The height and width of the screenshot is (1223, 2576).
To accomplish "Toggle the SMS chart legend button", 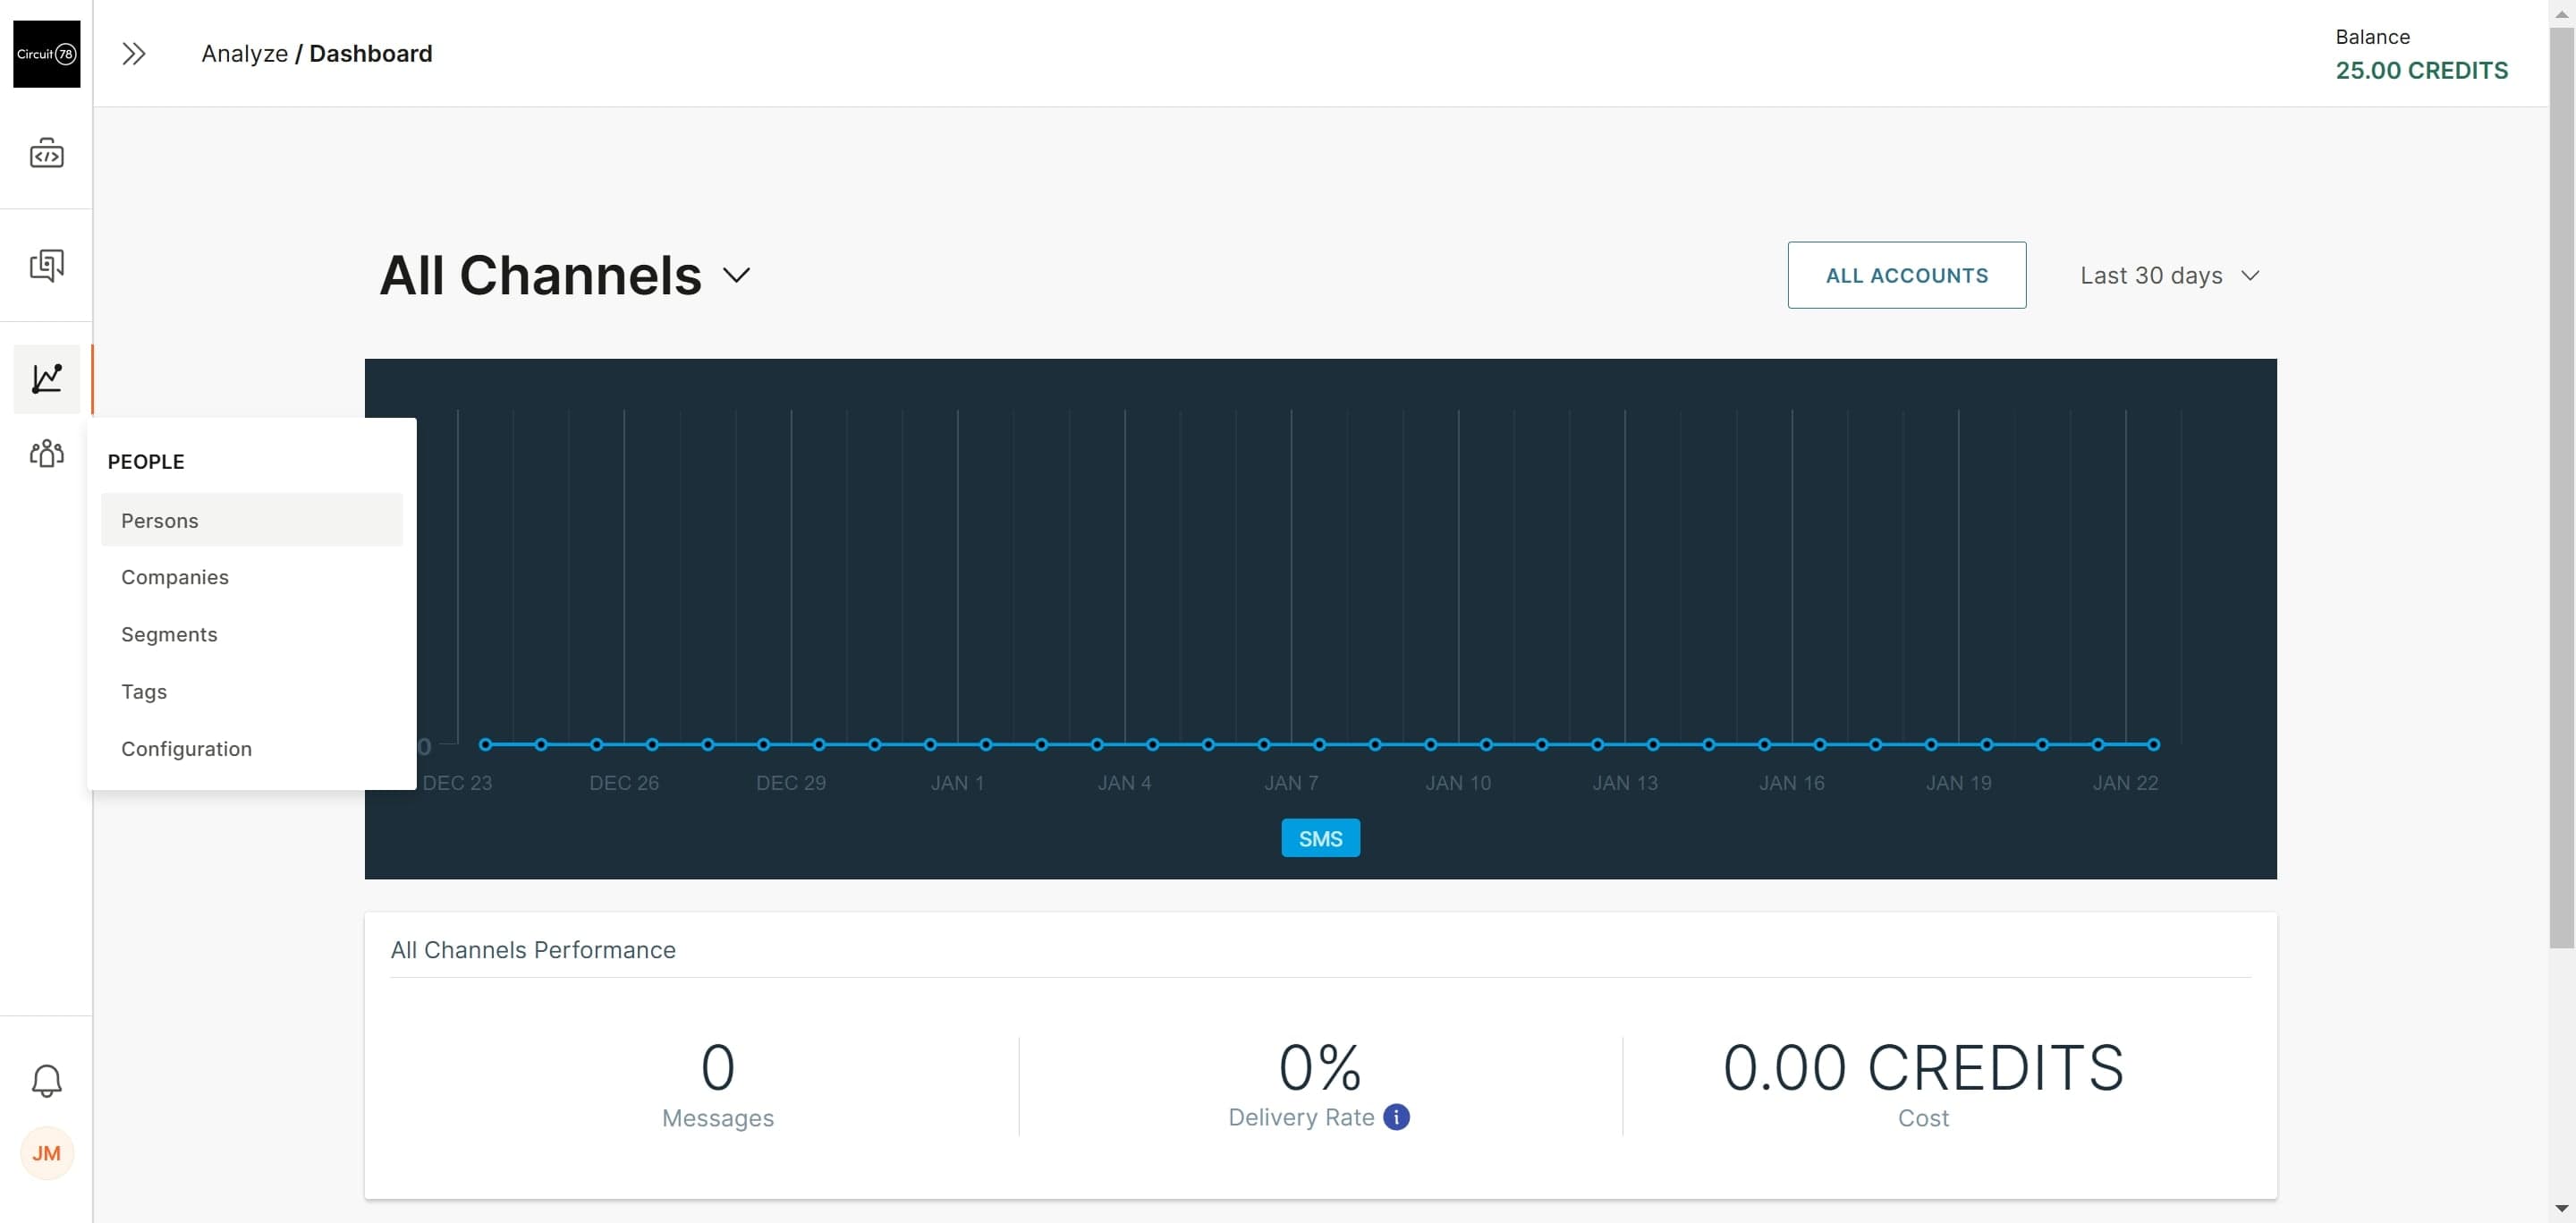I will [1320, 838].
